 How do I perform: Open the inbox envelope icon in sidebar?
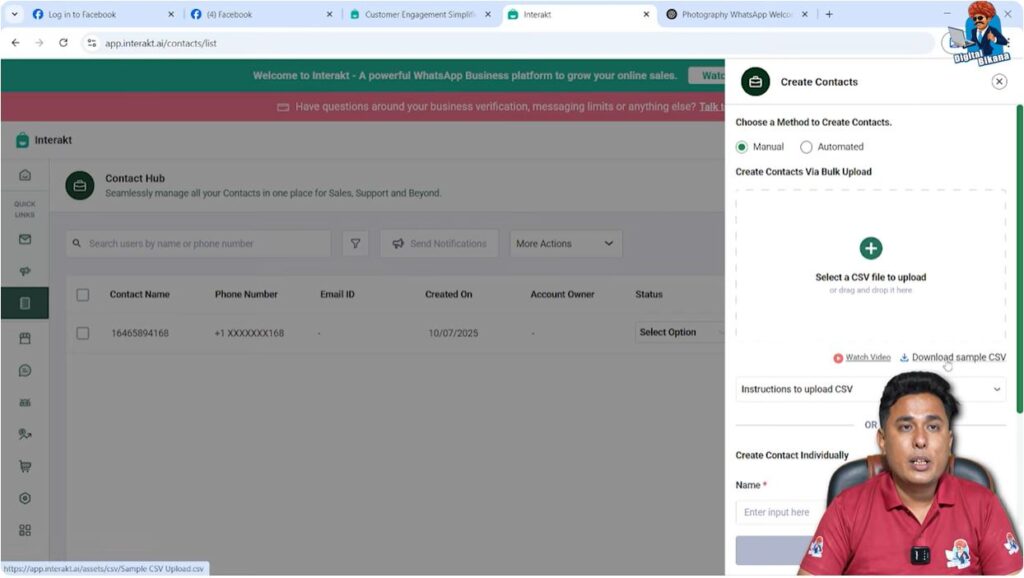pos(25,239)
